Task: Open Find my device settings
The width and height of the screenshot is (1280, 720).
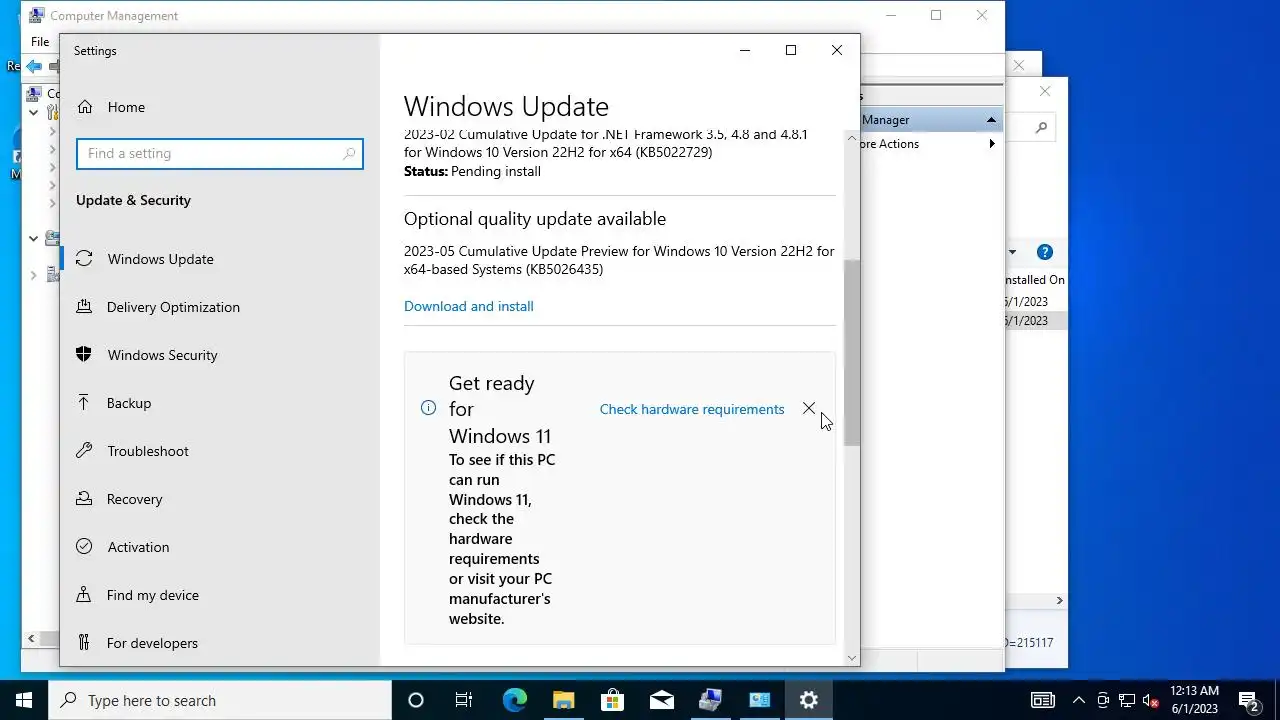Action: tap(152, 595)
